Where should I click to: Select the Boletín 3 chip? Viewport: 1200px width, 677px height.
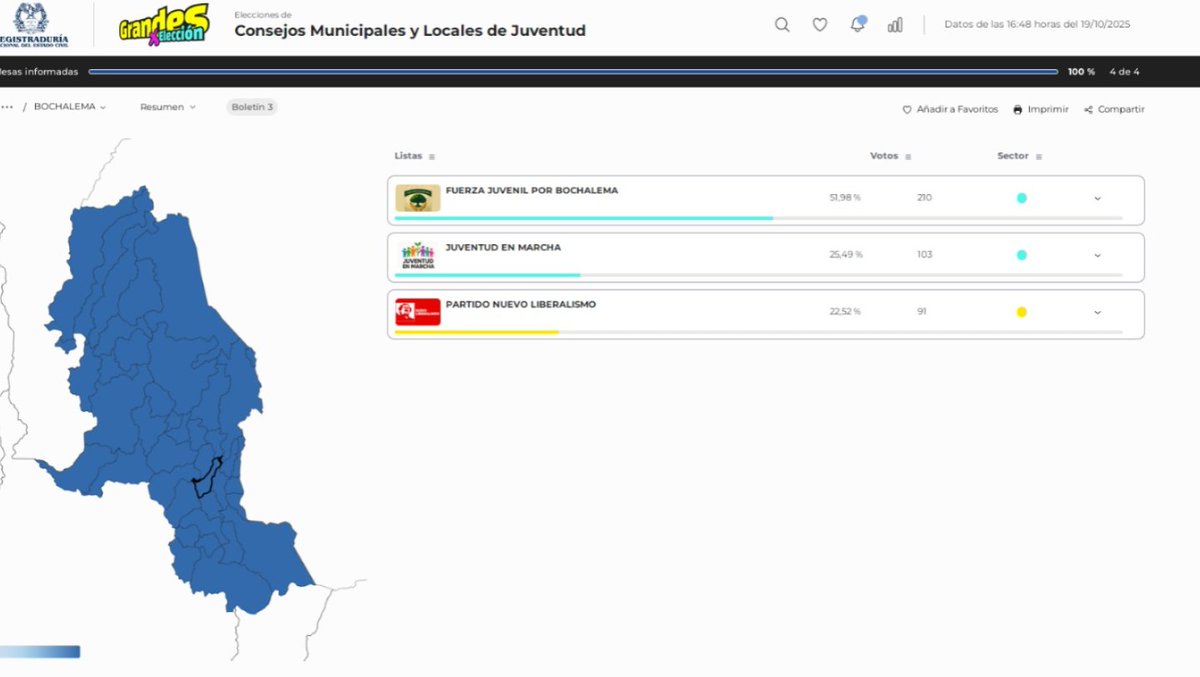click(252, 107)
